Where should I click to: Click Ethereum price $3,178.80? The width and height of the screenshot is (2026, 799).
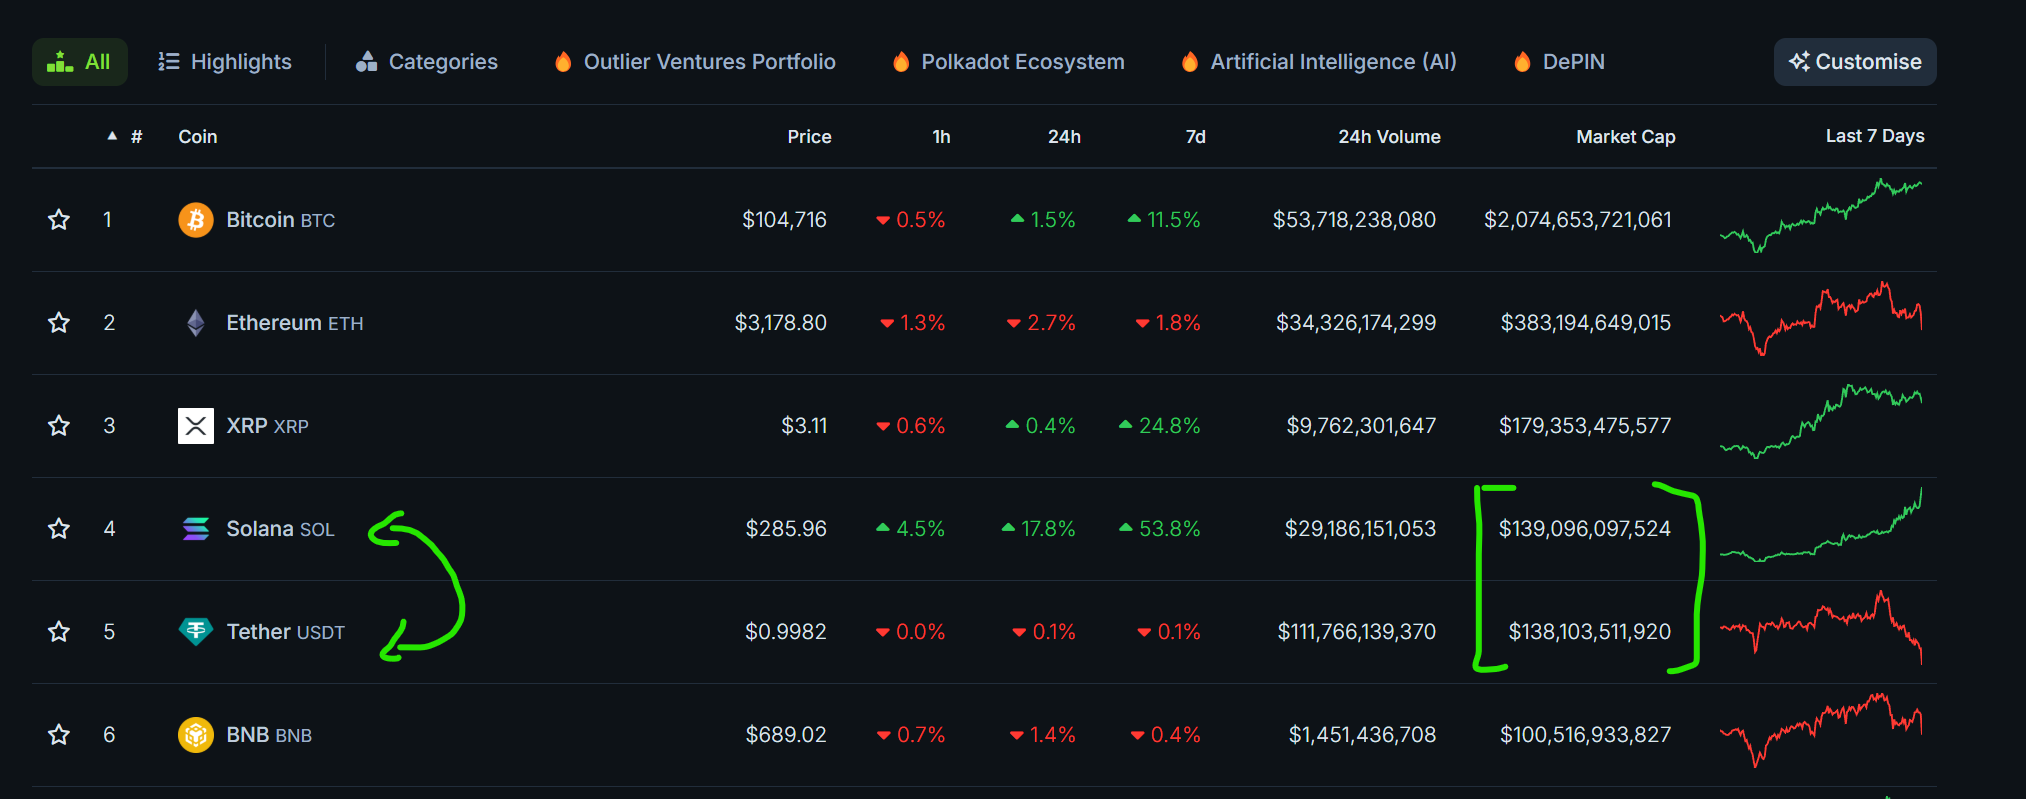781,323
